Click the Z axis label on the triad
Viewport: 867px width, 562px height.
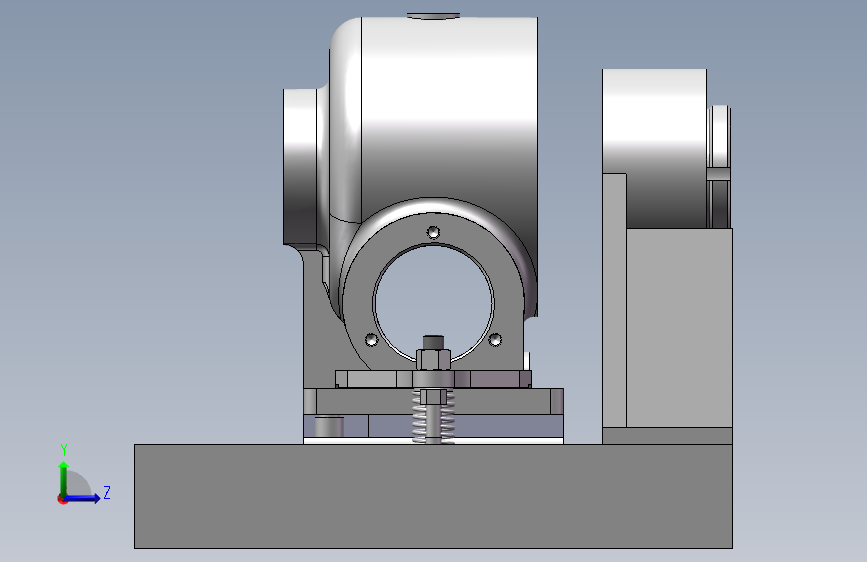[107, 492]
